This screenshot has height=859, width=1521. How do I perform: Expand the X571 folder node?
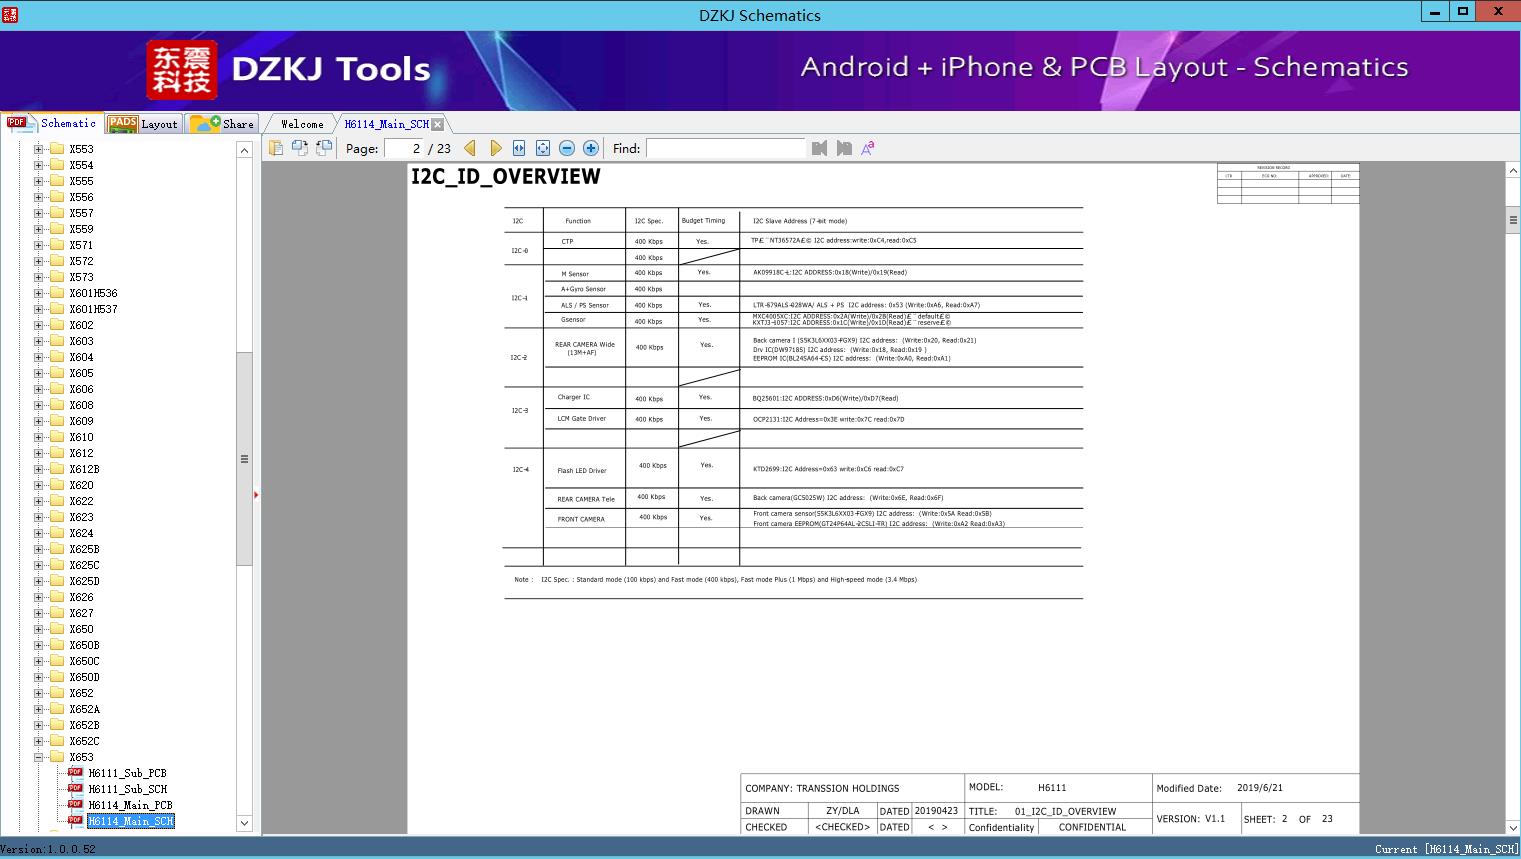(38, 245)
